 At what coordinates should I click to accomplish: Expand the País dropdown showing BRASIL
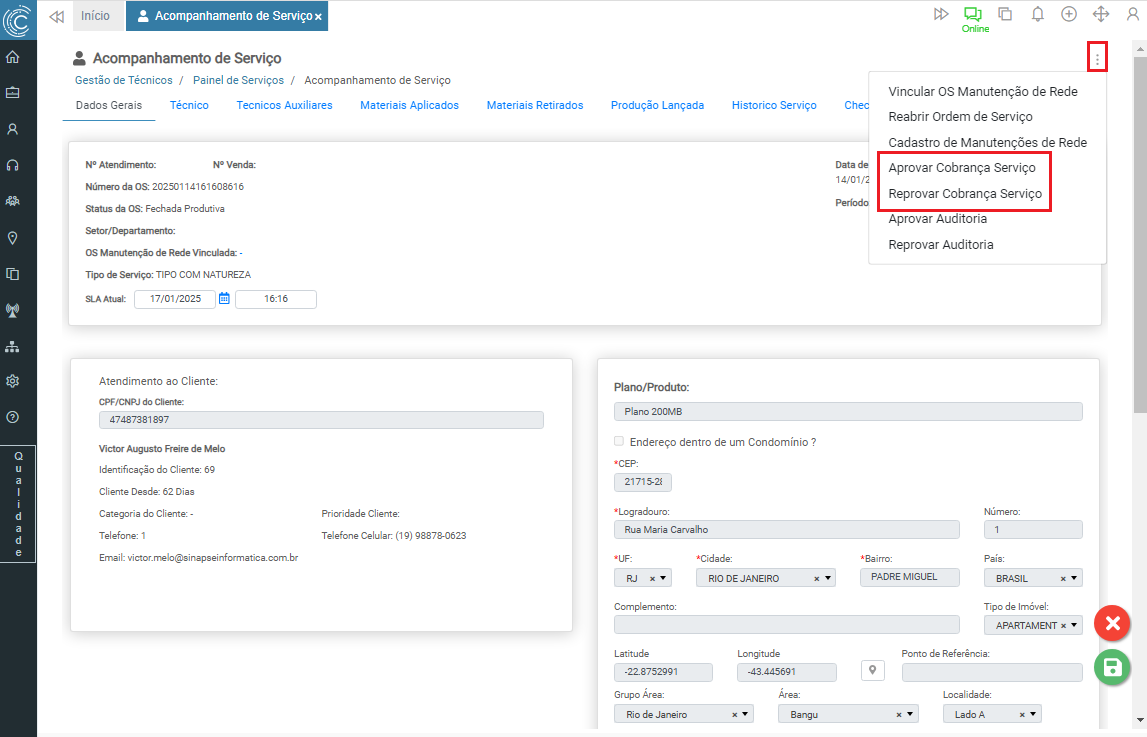pyautogui.click(x=1075, y=578)
